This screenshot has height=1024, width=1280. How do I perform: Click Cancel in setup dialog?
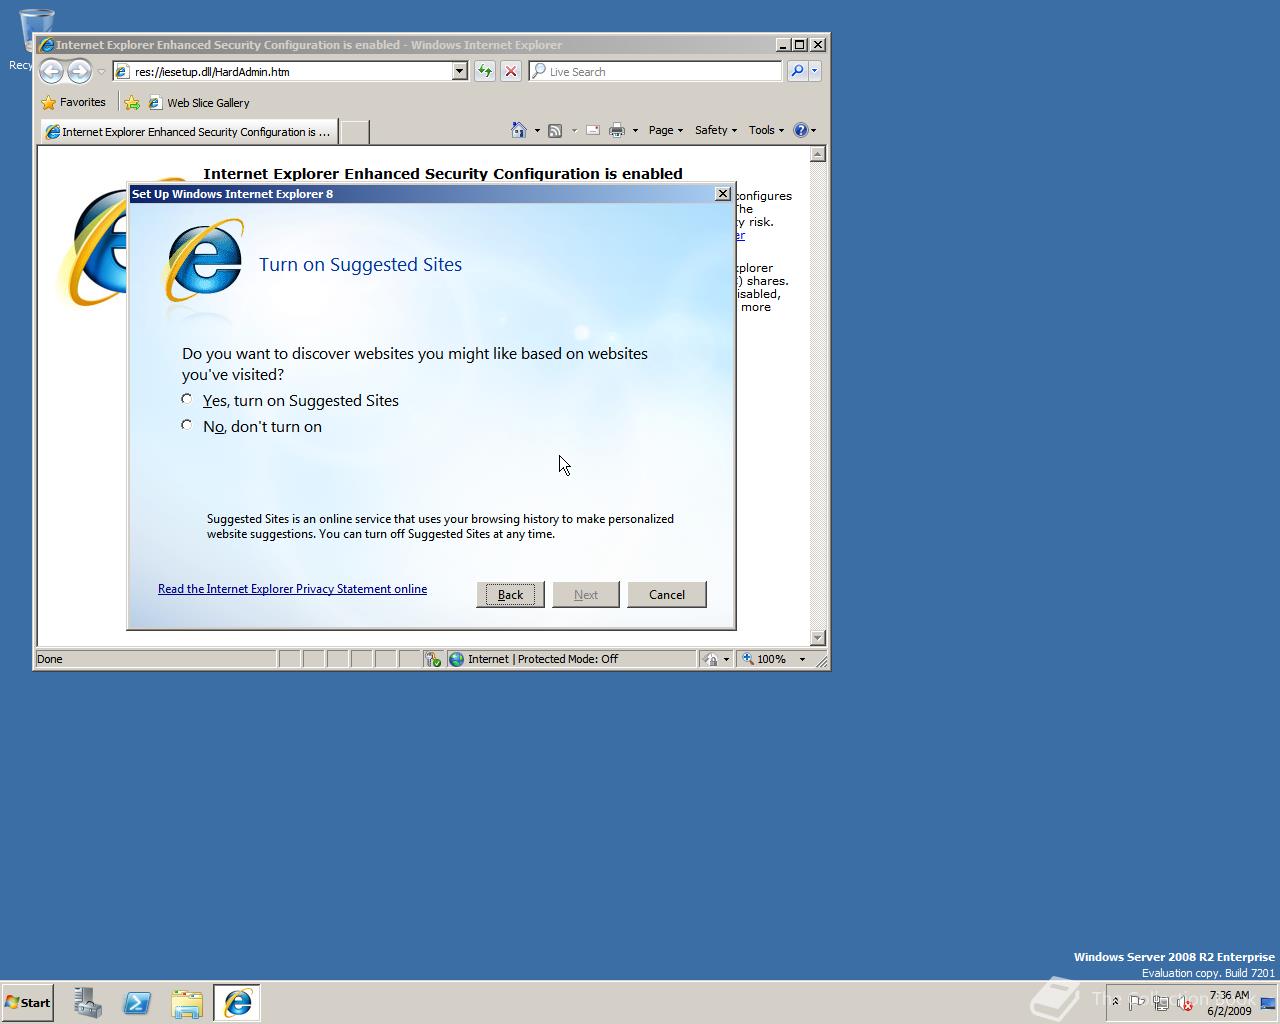coord(667,594)
